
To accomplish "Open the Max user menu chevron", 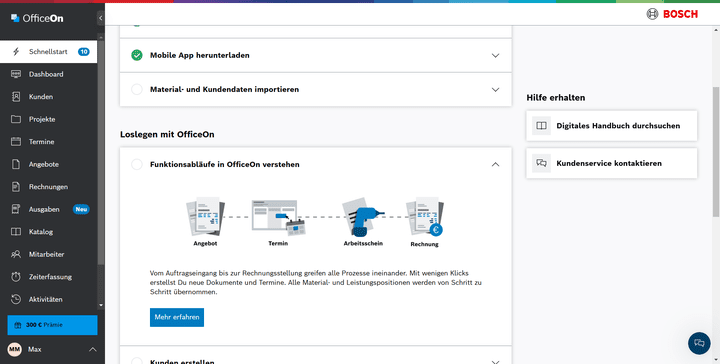I will point(93,349).
